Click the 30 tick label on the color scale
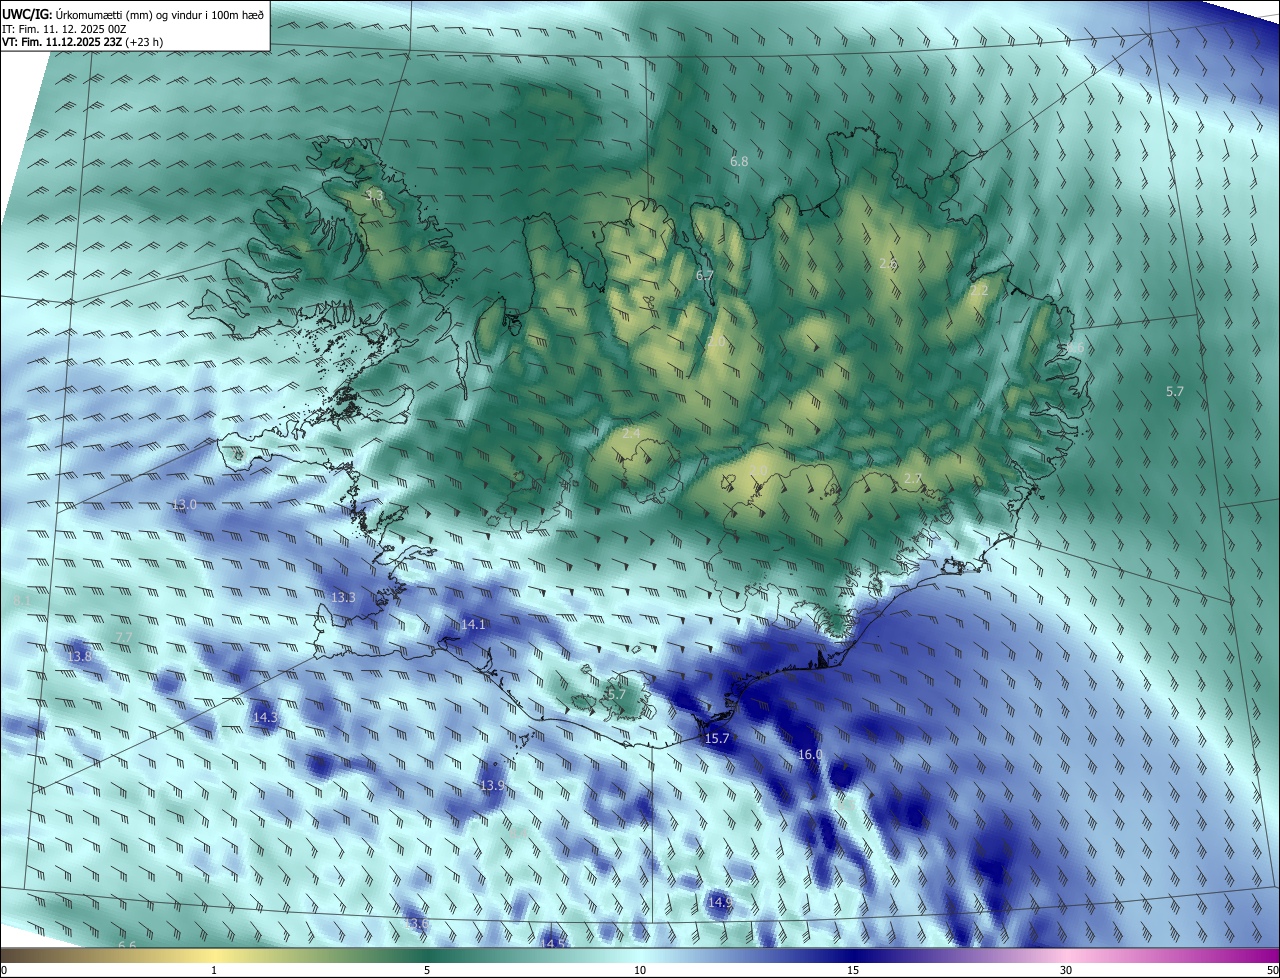The height and width of the screenshot is (978, 1280). pos(1066,970)
